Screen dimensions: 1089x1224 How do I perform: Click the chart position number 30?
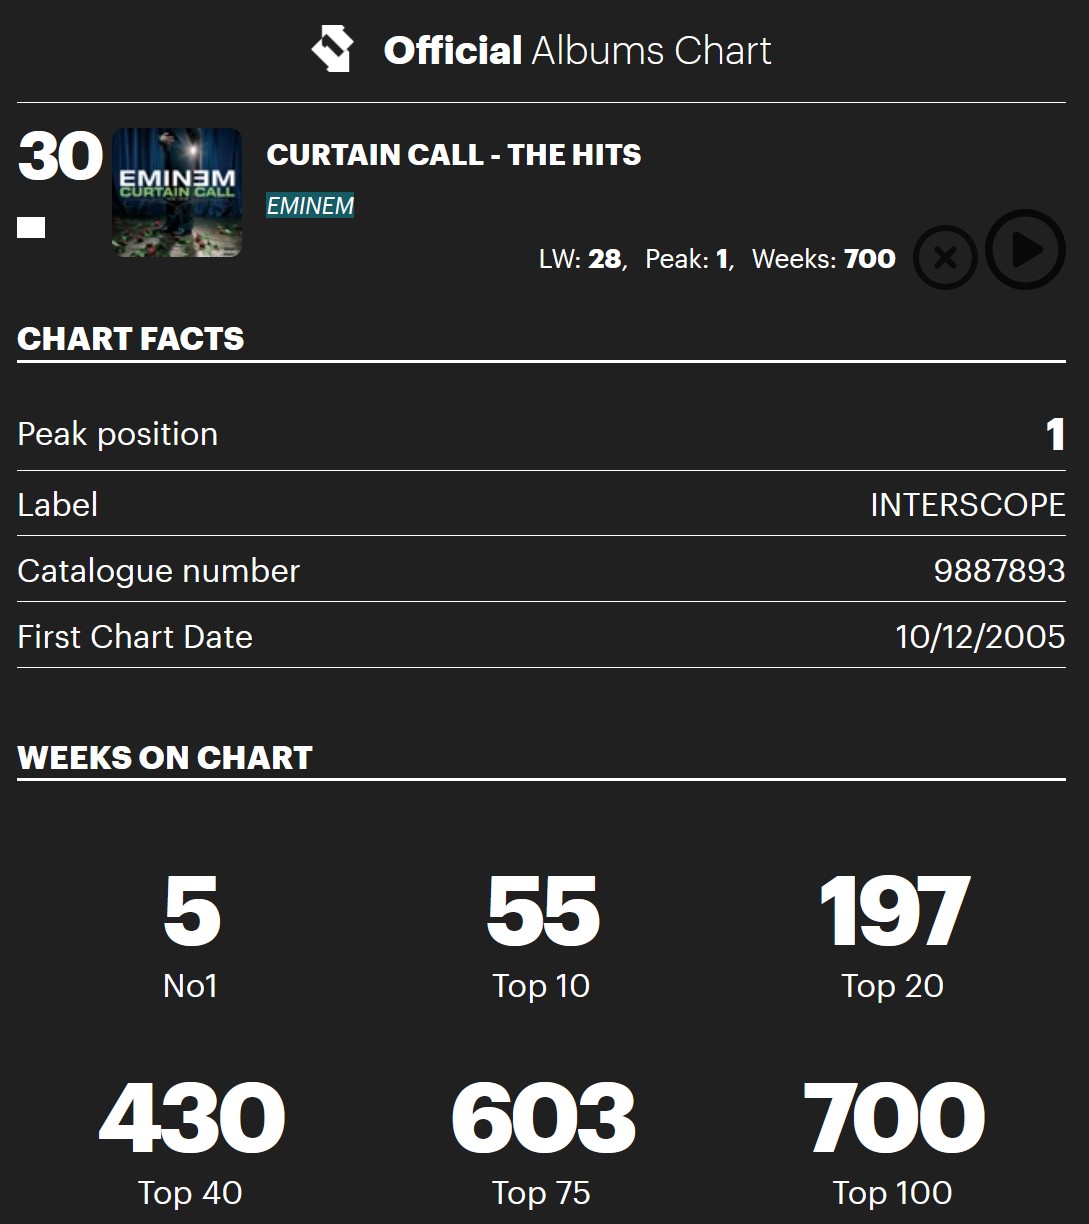(x=60, y=157)
